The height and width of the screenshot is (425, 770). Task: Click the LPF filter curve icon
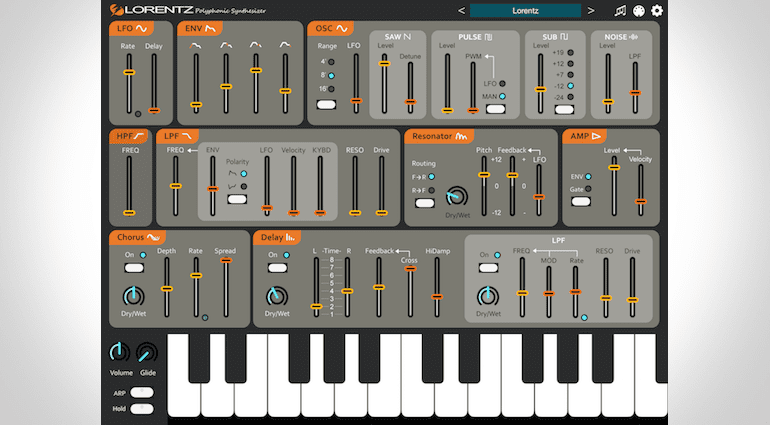[x=187, y=136]
